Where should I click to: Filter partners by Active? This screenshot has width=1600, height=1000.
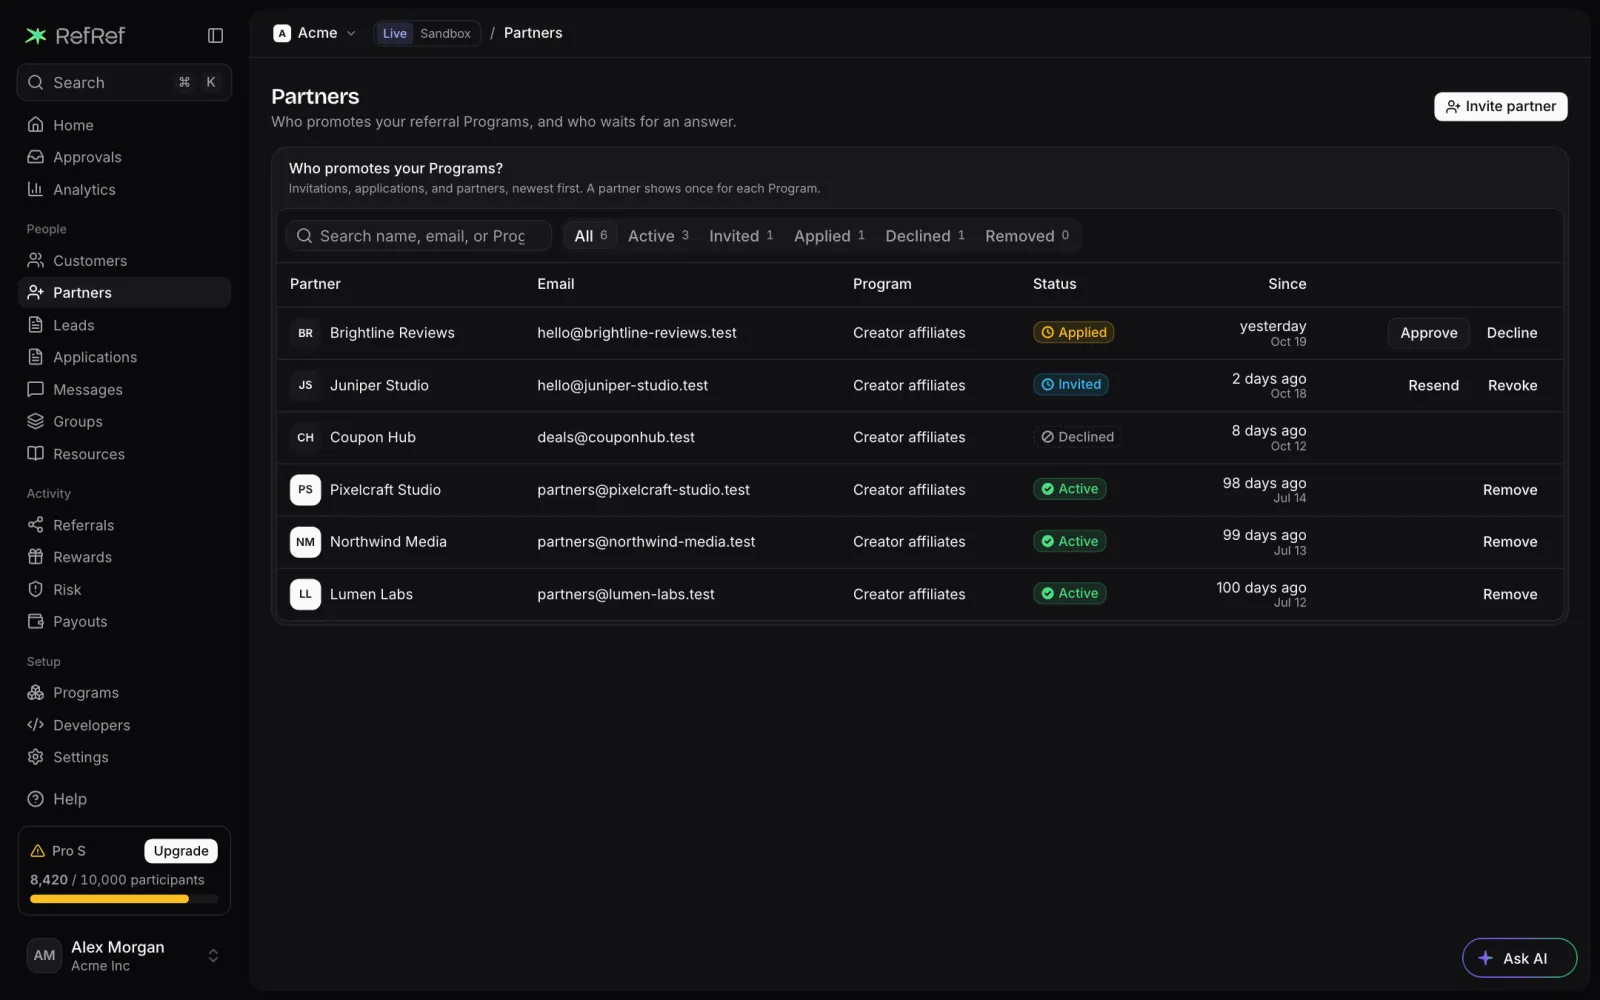658,236
